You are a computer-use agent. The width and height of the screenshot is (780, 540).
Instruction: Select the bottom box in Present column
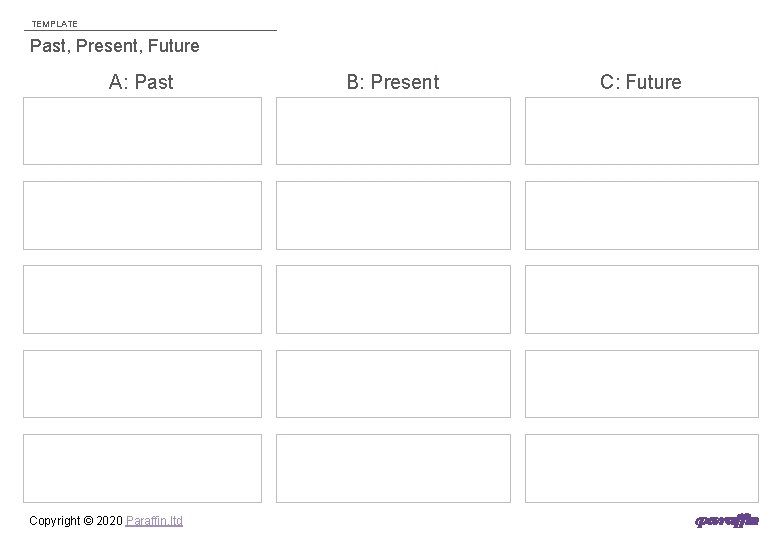point(393,468)
